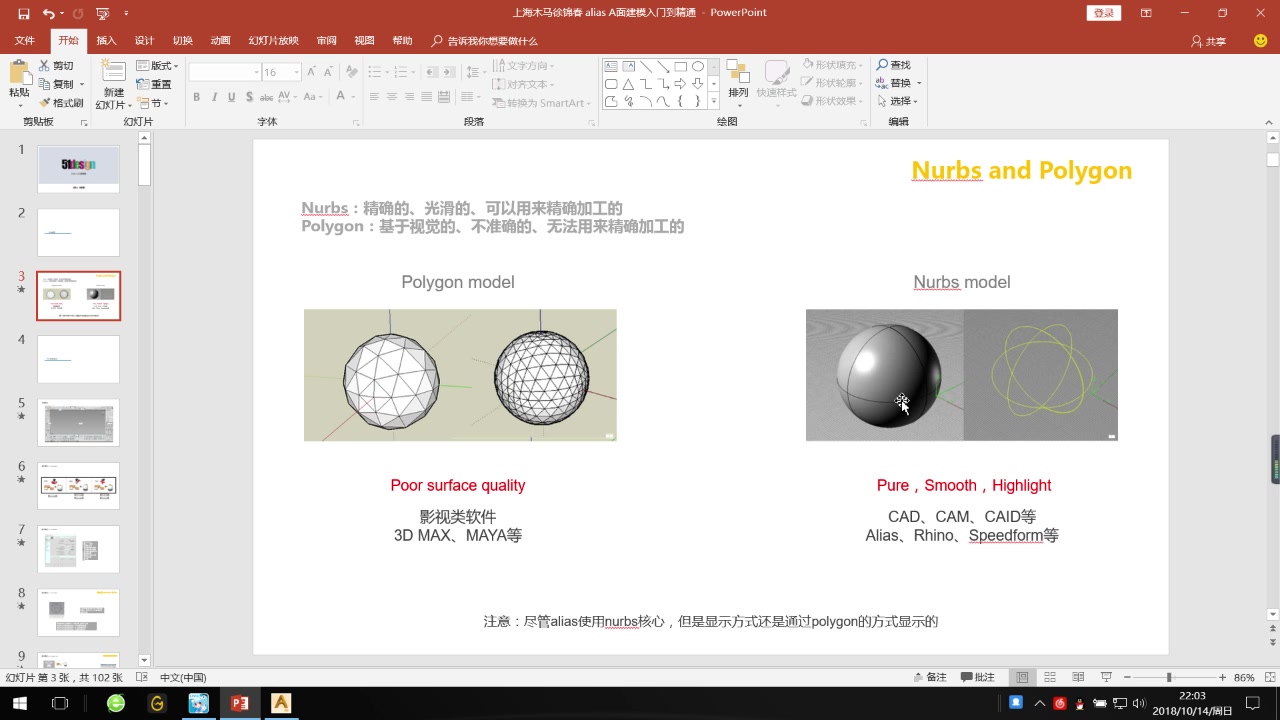Switch to Slide Sorter view in status bar
The image size is (1280, 720).
[1050, 677]
